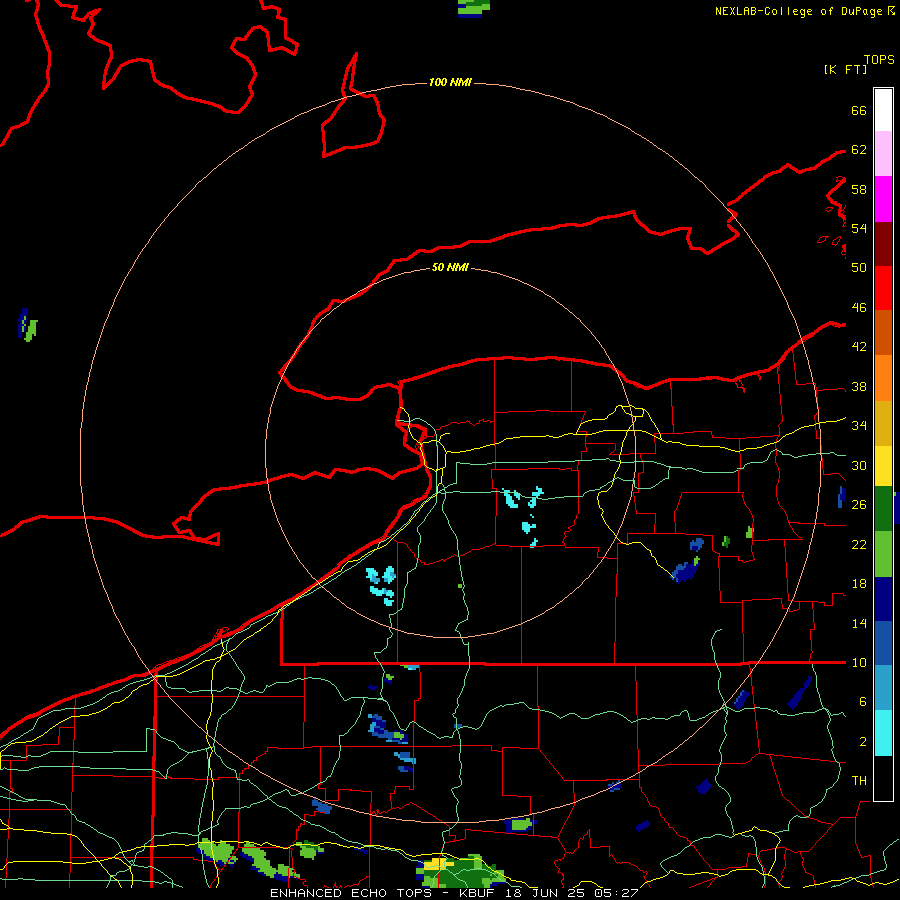Click the [K FT] units label
This screenshot has width=900, height=900.
[x=845, y=69]
